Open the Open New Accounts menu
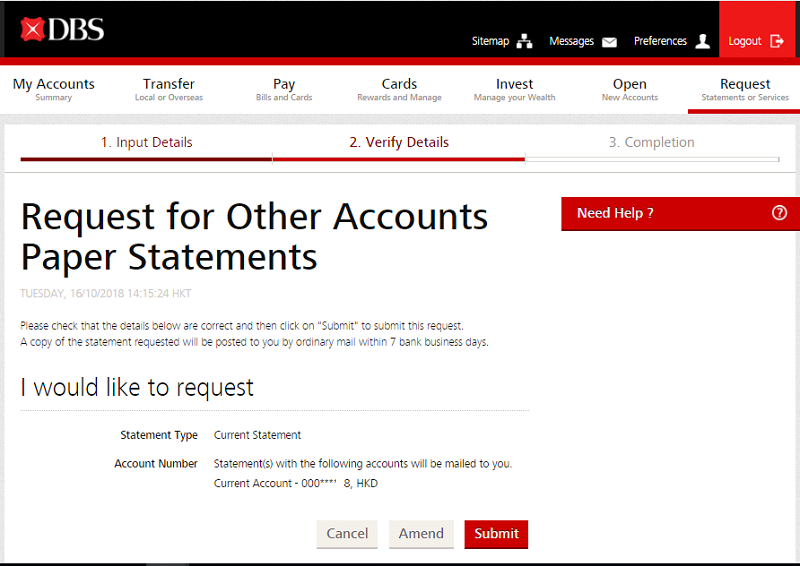 click(x=630, y=89)
